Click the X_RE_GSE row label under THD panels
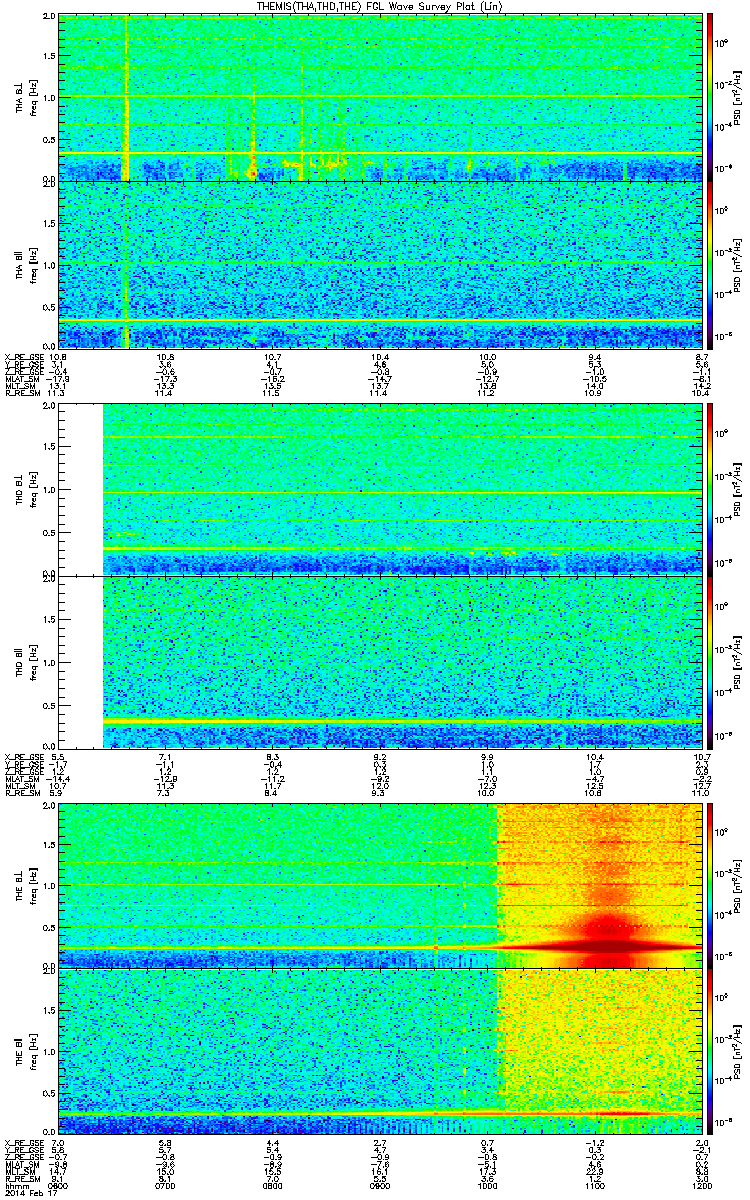The height and width of the screenshot is (1200, 750). point(22,757)
